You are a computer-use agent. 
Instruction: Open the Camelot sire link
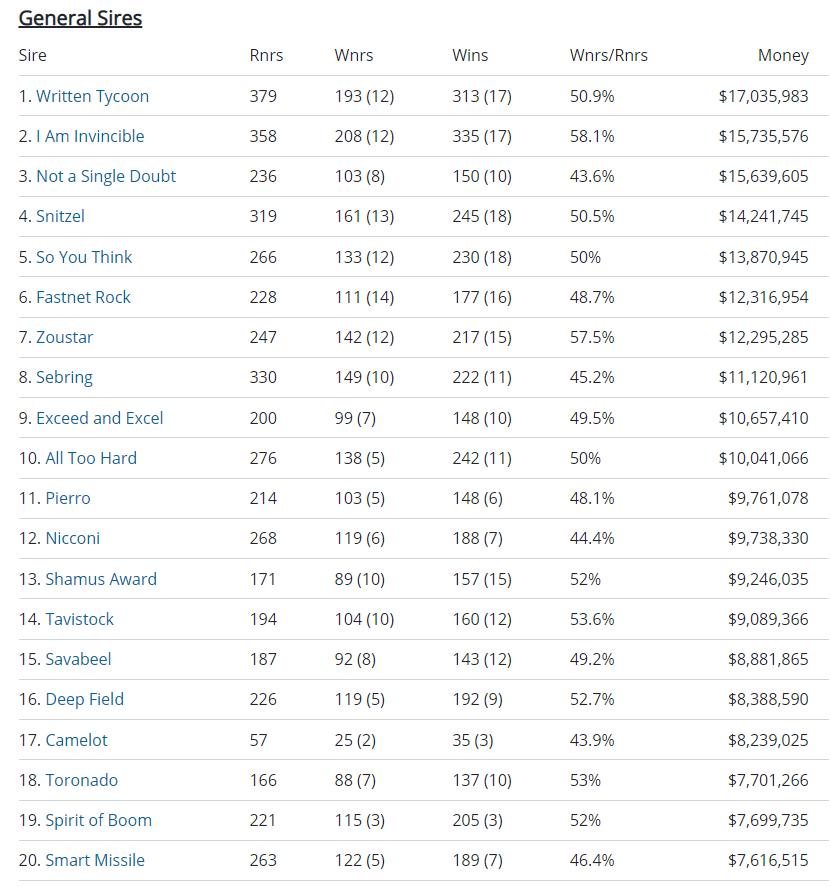(76, 740)
